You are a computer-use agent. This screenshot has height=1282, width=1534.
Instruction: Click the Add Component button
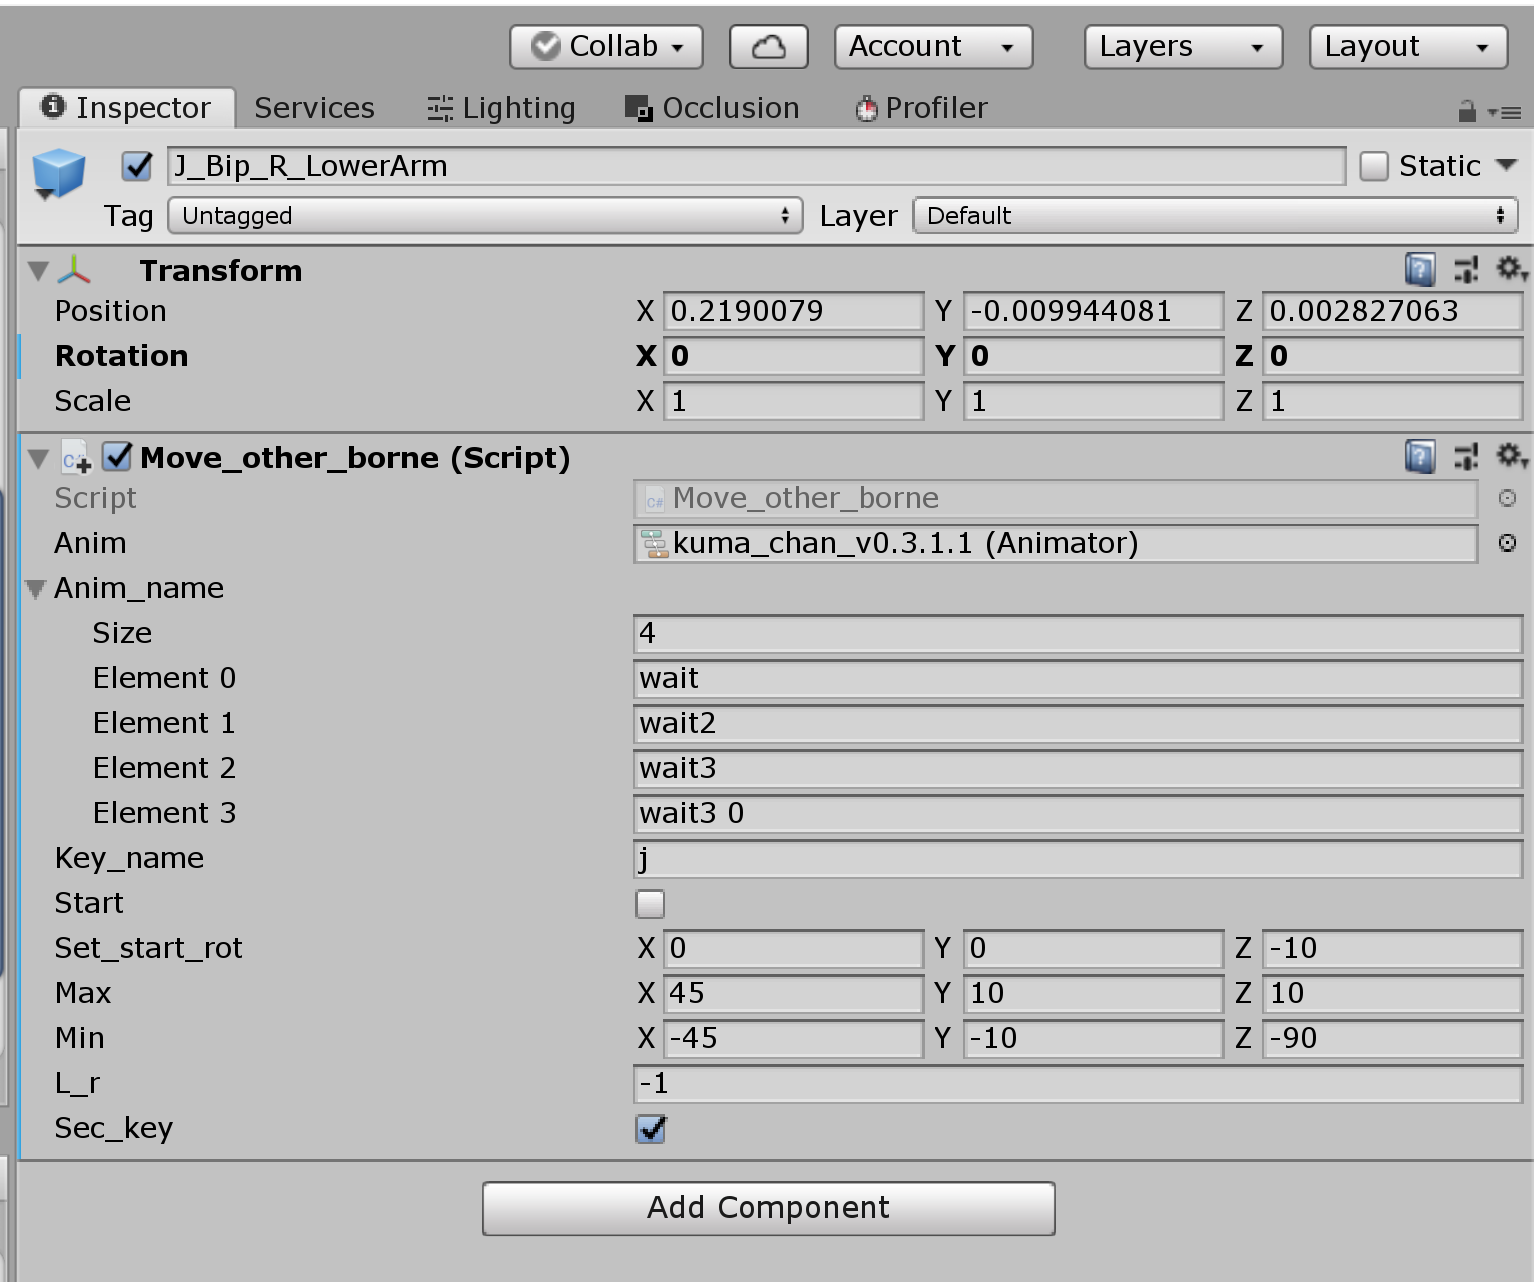(768, 1208)
